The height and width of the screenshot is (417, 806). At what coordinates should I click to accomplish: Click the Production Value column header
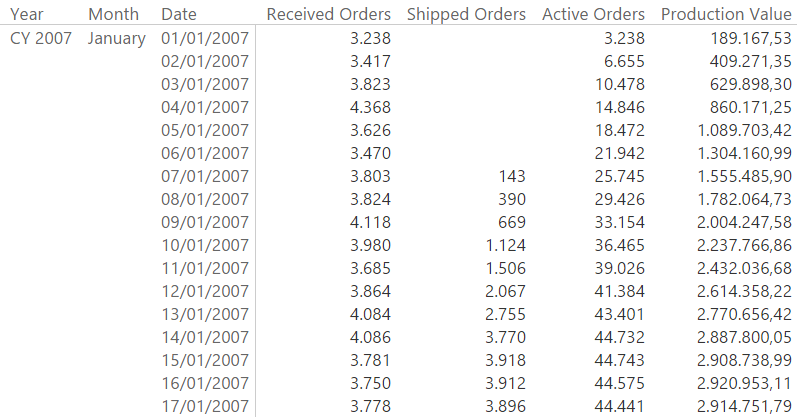[726, 14]
